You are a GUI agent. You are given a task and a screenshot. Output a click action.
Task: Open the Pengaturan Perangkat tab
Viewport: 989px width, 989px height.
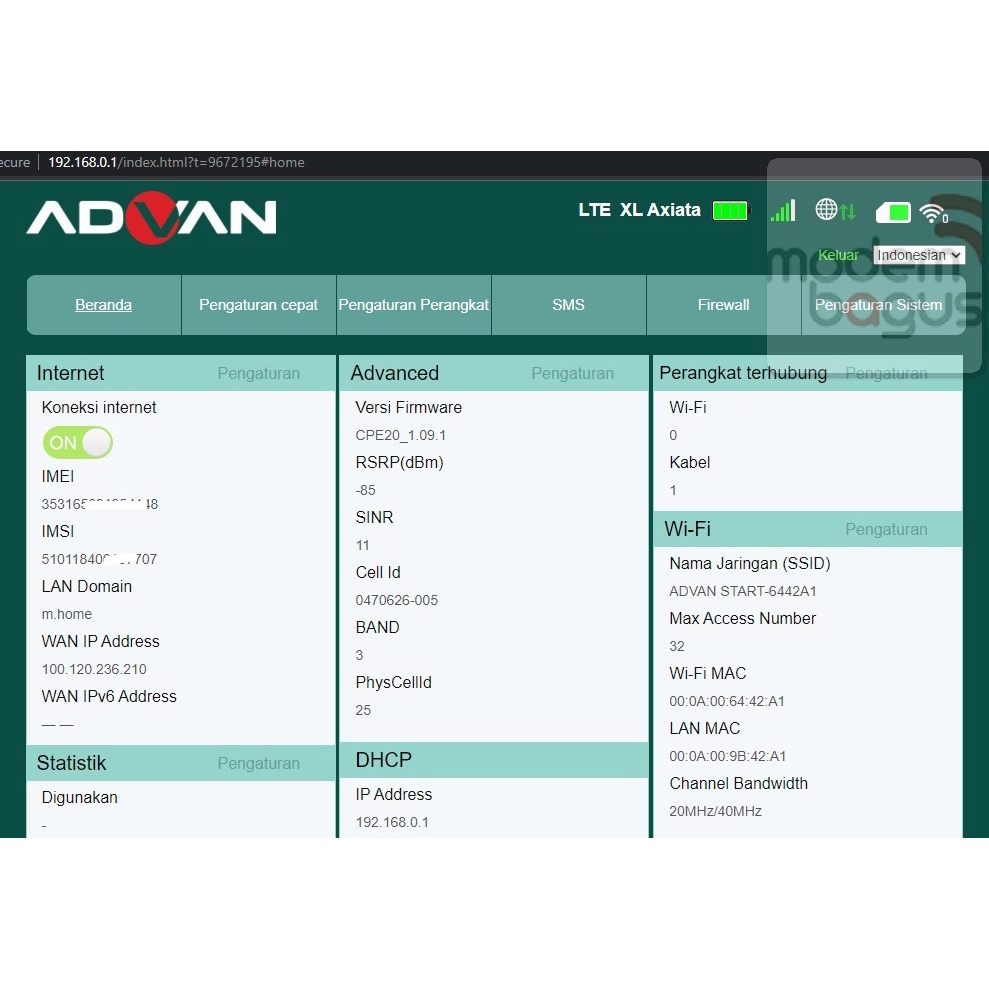coord(413,304)
